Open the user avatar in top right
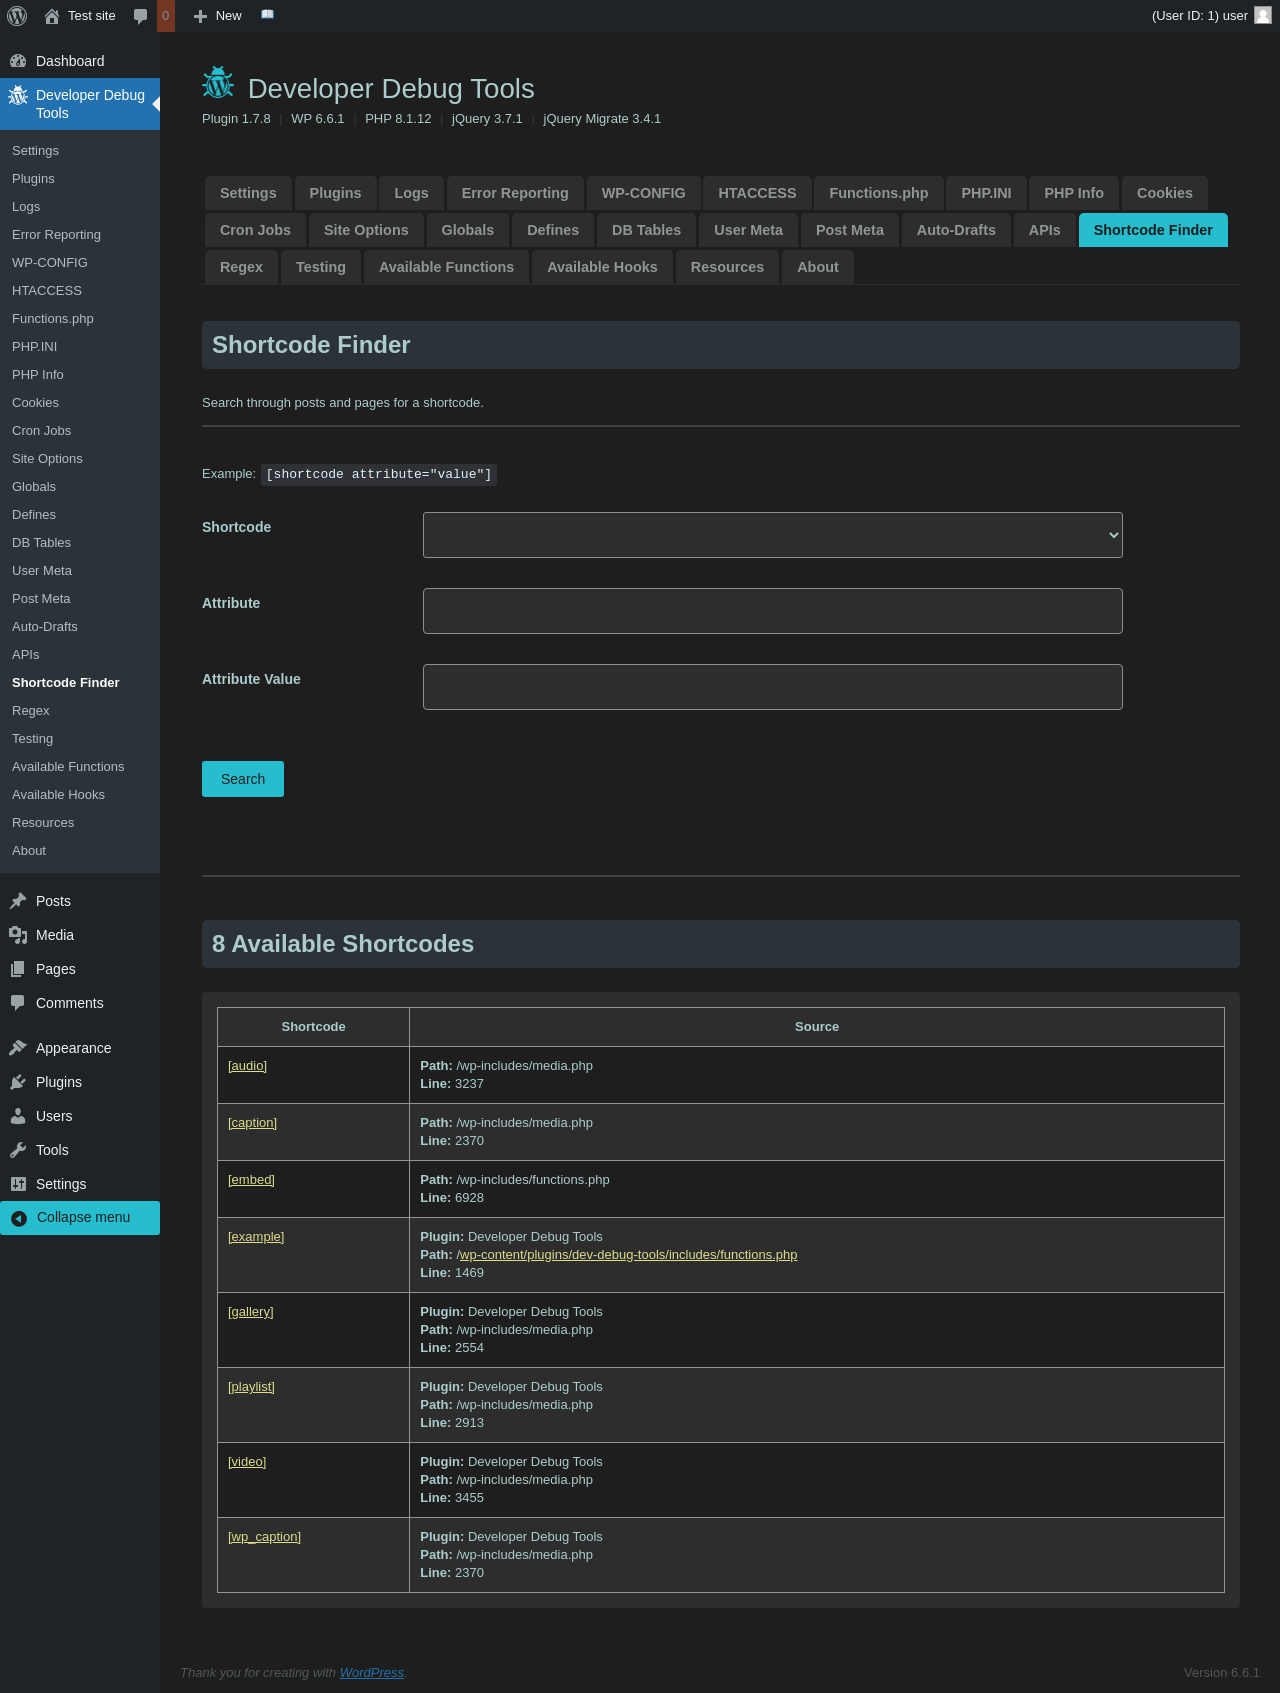 point(1262,16)
